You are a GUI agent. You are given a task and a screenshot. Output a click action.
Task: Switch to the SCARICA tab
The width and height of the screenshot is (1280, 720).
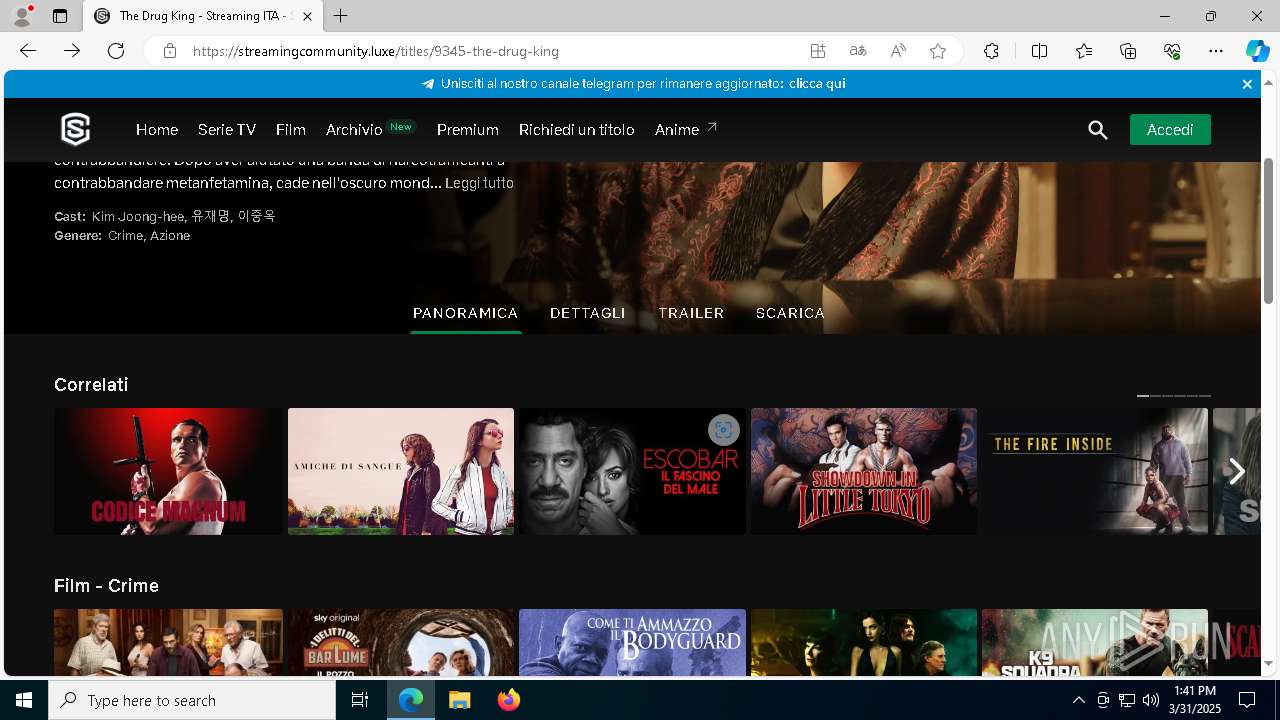790,313
